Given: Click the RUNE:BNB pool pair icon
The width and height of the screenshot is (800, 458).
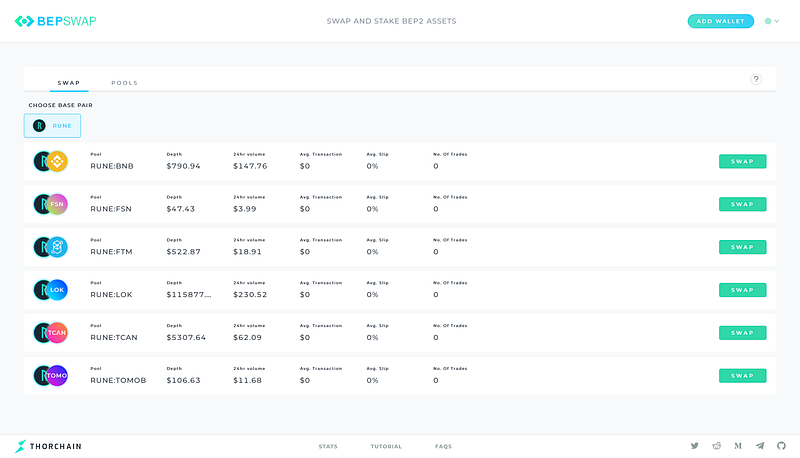Looking at the screenshot, I should pos(51,161).
